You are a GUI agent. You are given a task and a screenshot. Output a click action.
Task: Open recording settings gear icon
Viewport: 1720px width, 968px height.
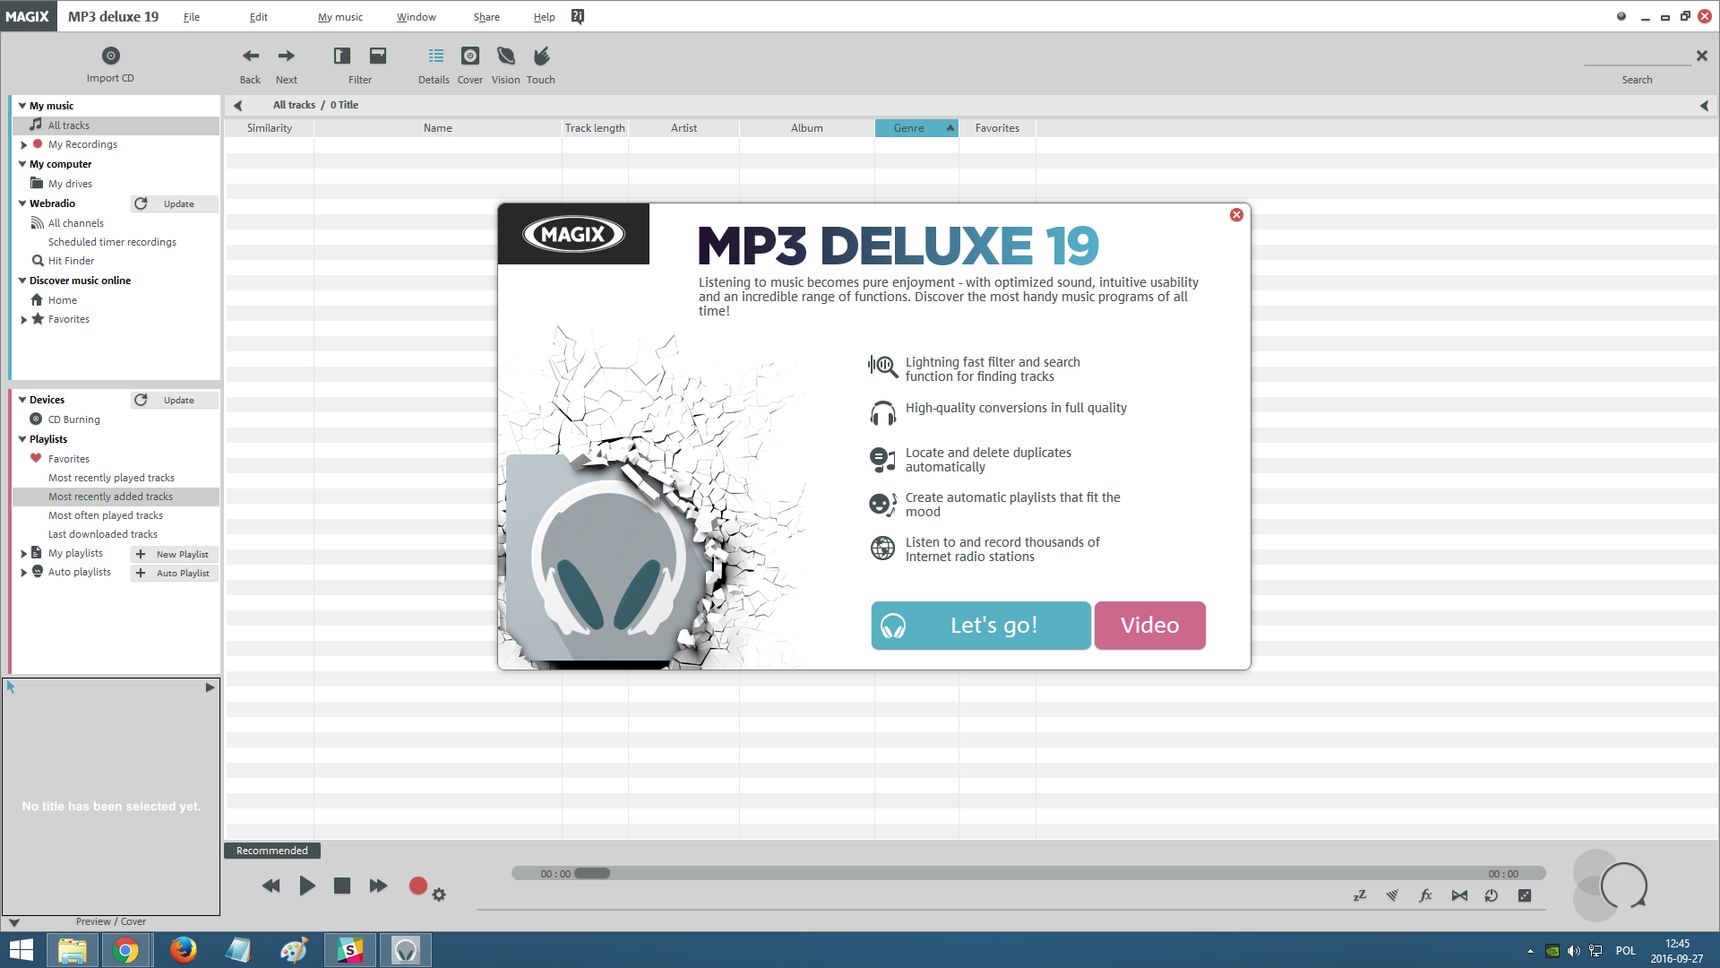[x=439, y=894]
